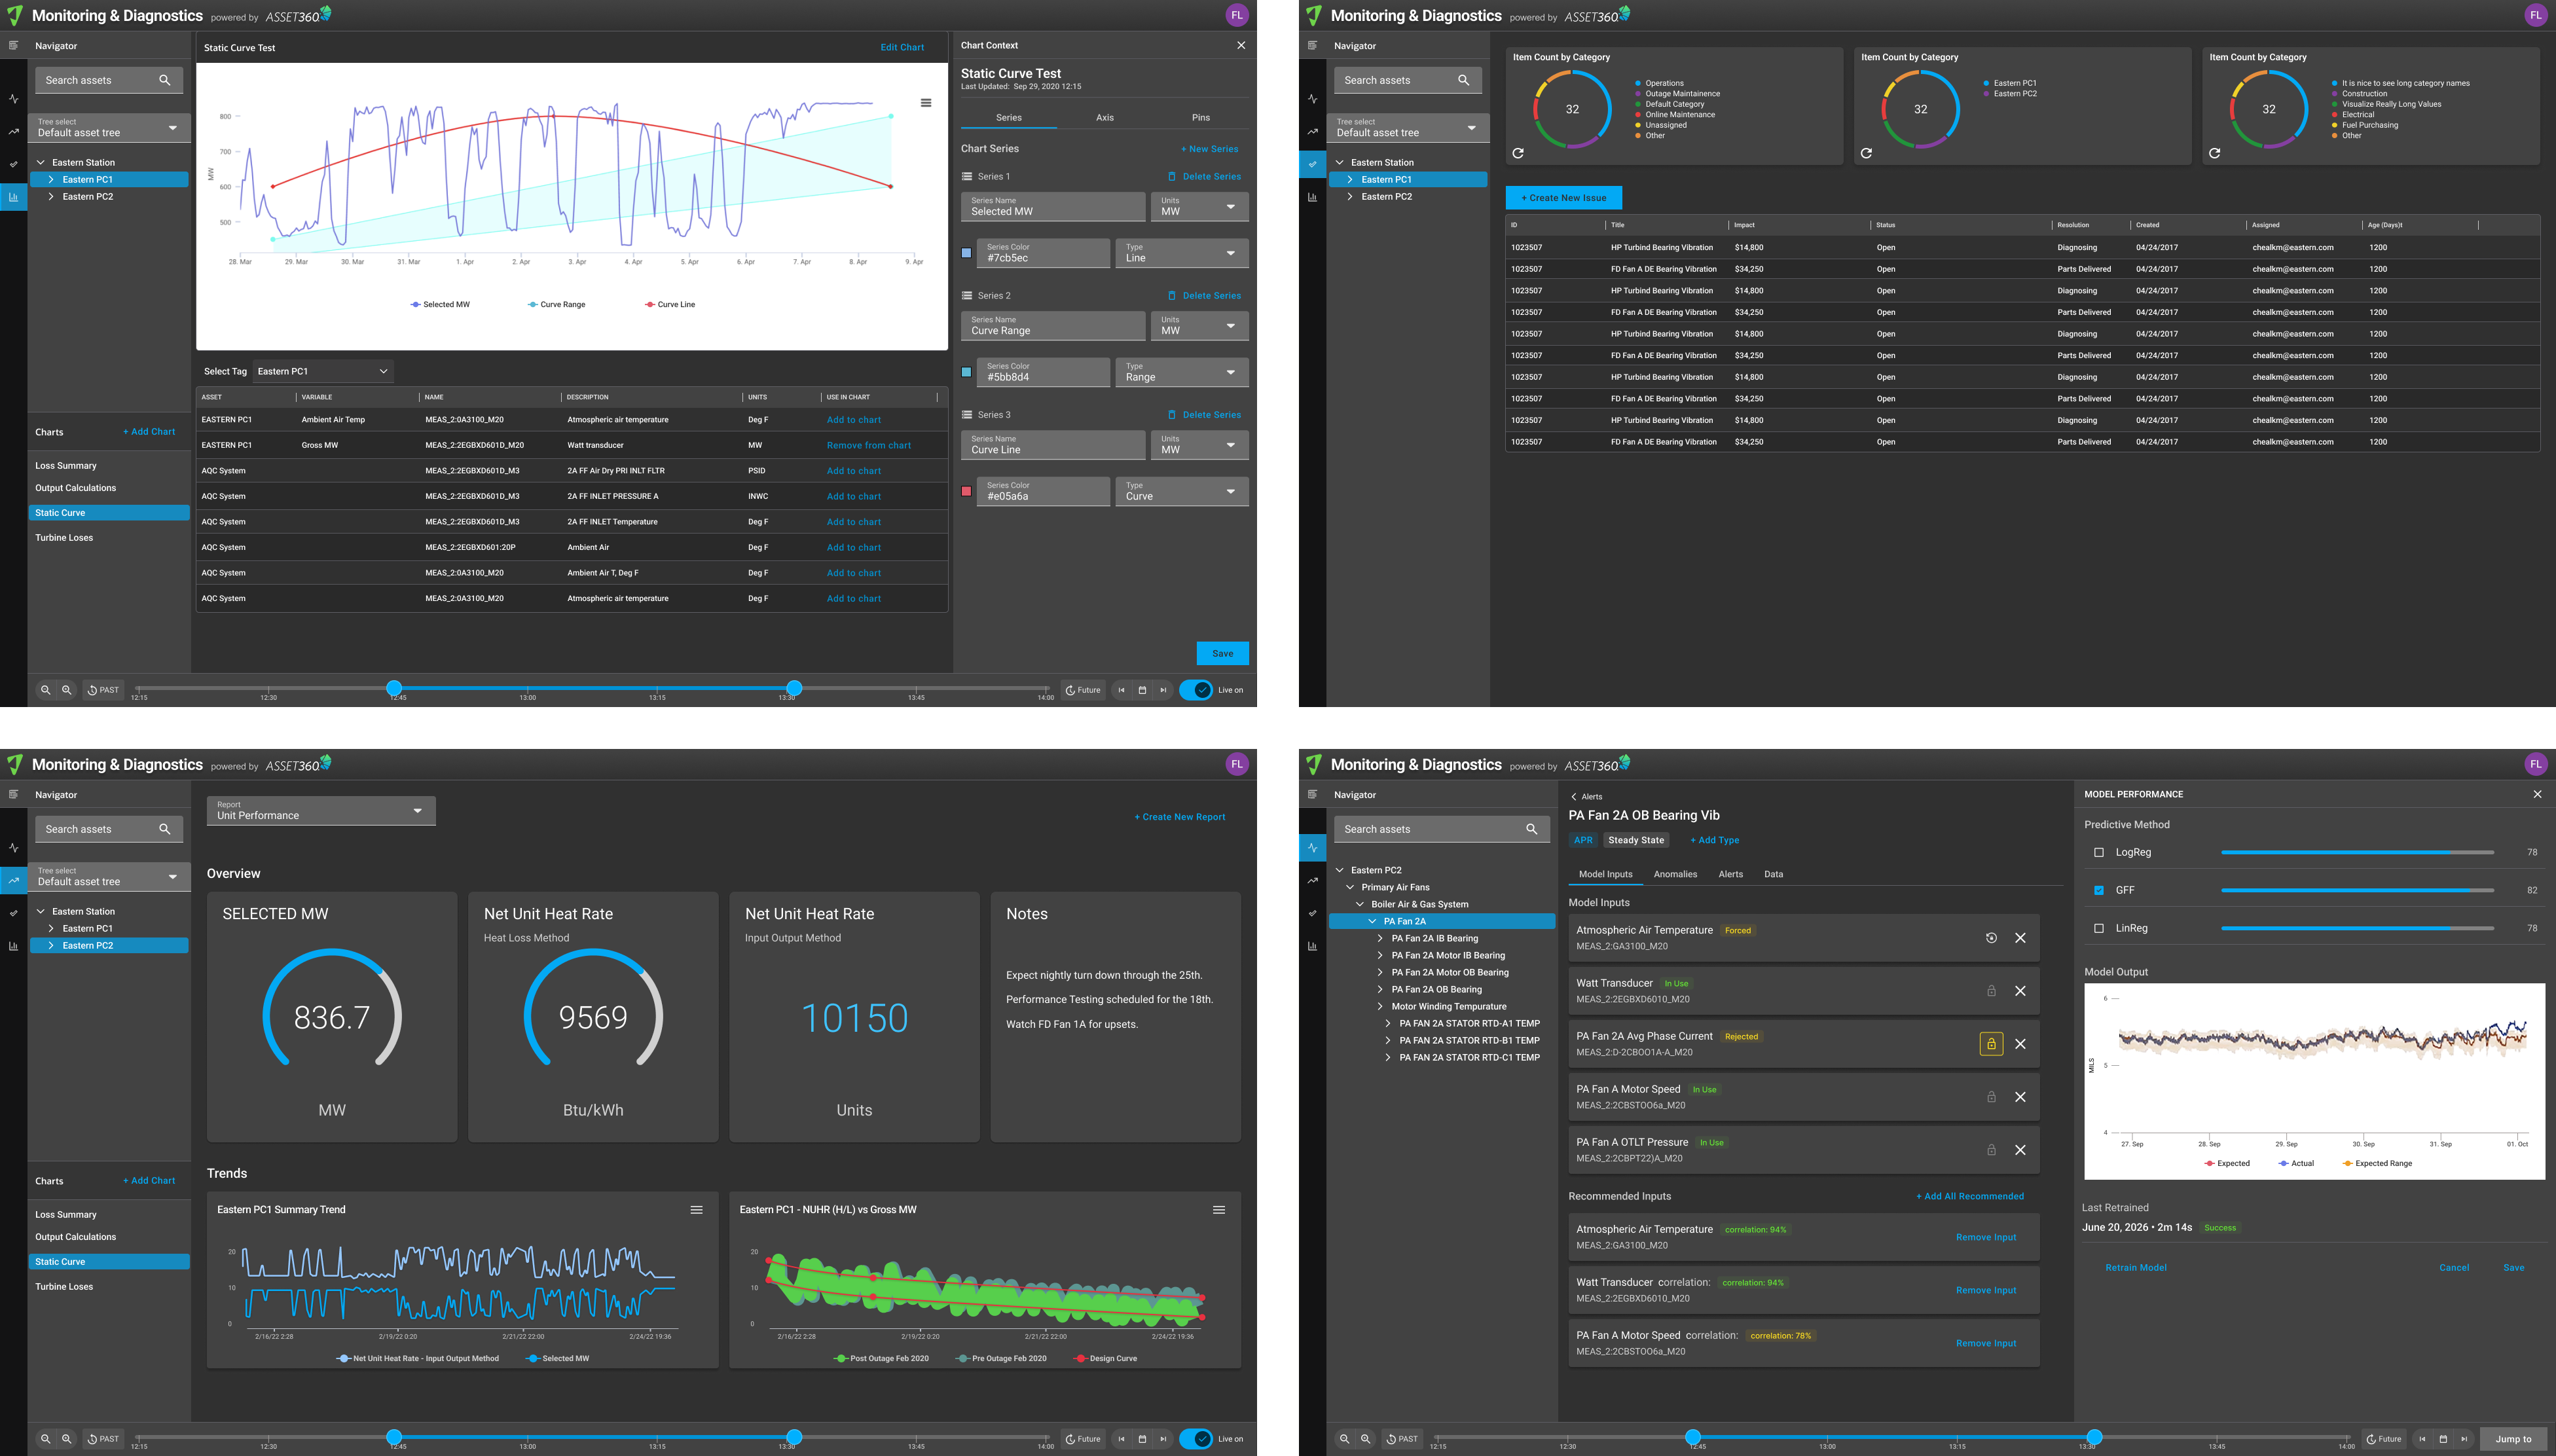Click the bar chart sidebar icon in bottom-right screen

tap(1313, 946)
